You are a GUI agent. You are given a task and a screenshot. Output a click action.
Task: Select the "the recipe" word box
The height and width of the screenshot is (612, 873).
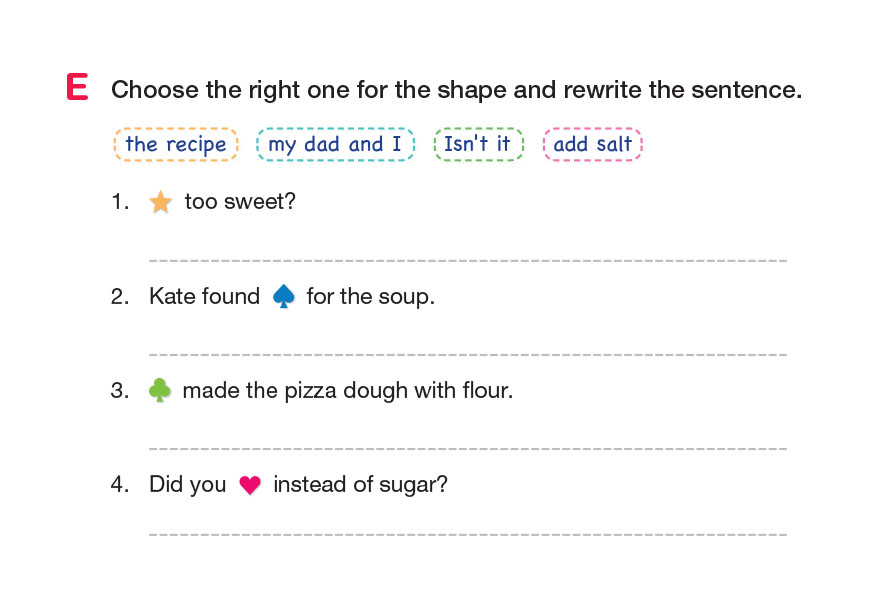click(176, 144)
